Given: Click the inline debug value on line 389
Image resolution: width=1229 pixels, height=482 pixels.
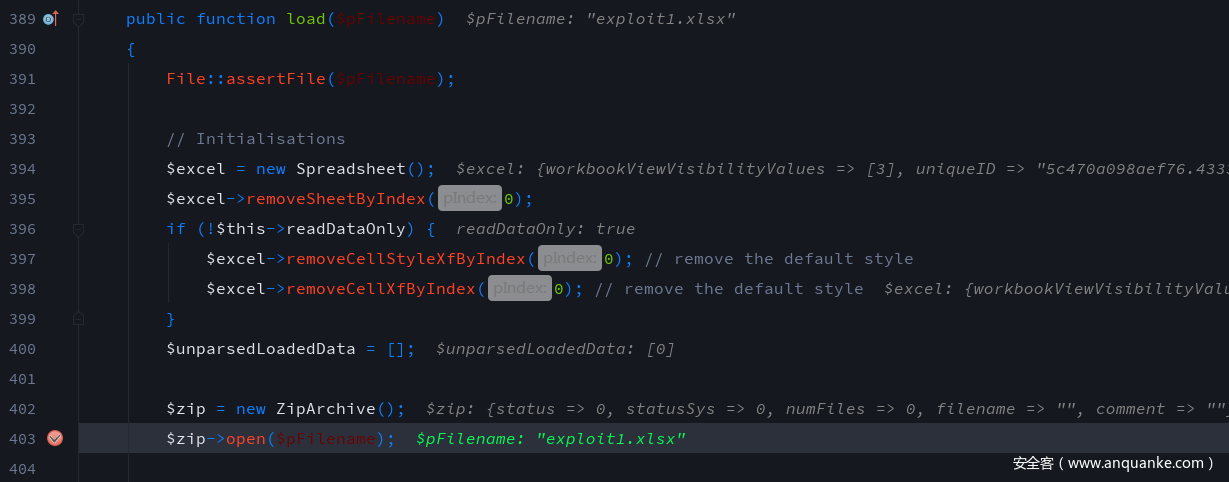Looking at the screenshot, I should pyautogui.click(x=600, y=19).
